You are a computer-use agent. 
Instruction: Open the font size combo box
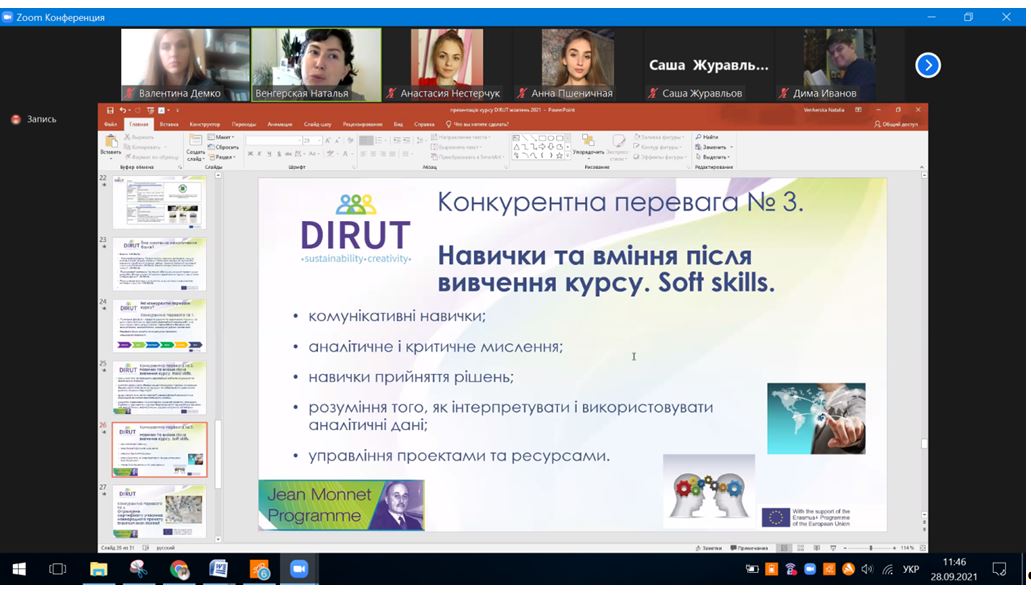pos(312,140)
